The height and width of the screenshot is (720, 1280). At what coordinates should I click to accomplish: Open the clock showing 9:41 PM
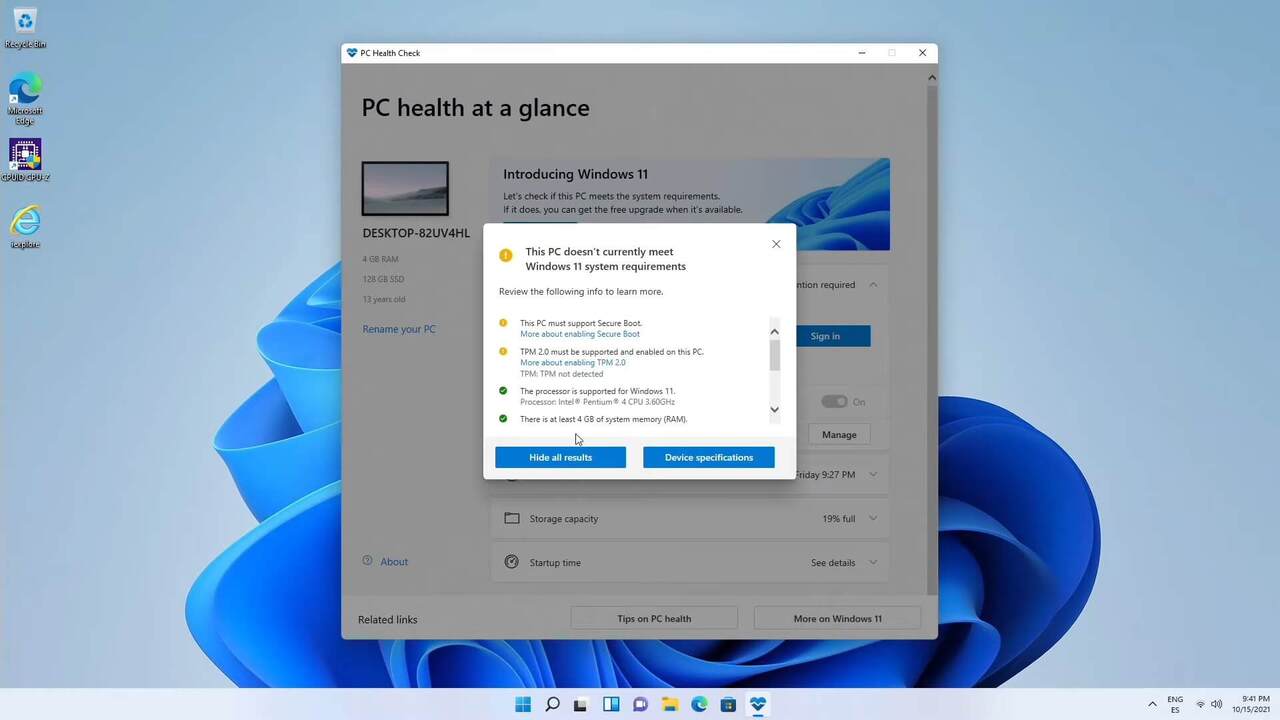1251,704
